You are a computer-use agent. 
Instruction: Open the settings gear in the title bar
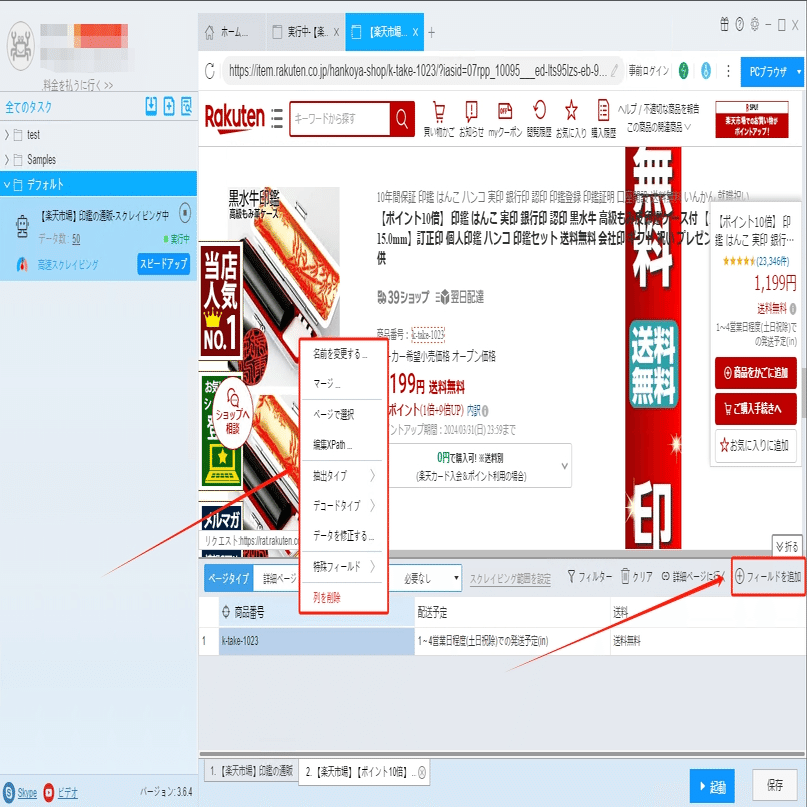click(755, 24)
